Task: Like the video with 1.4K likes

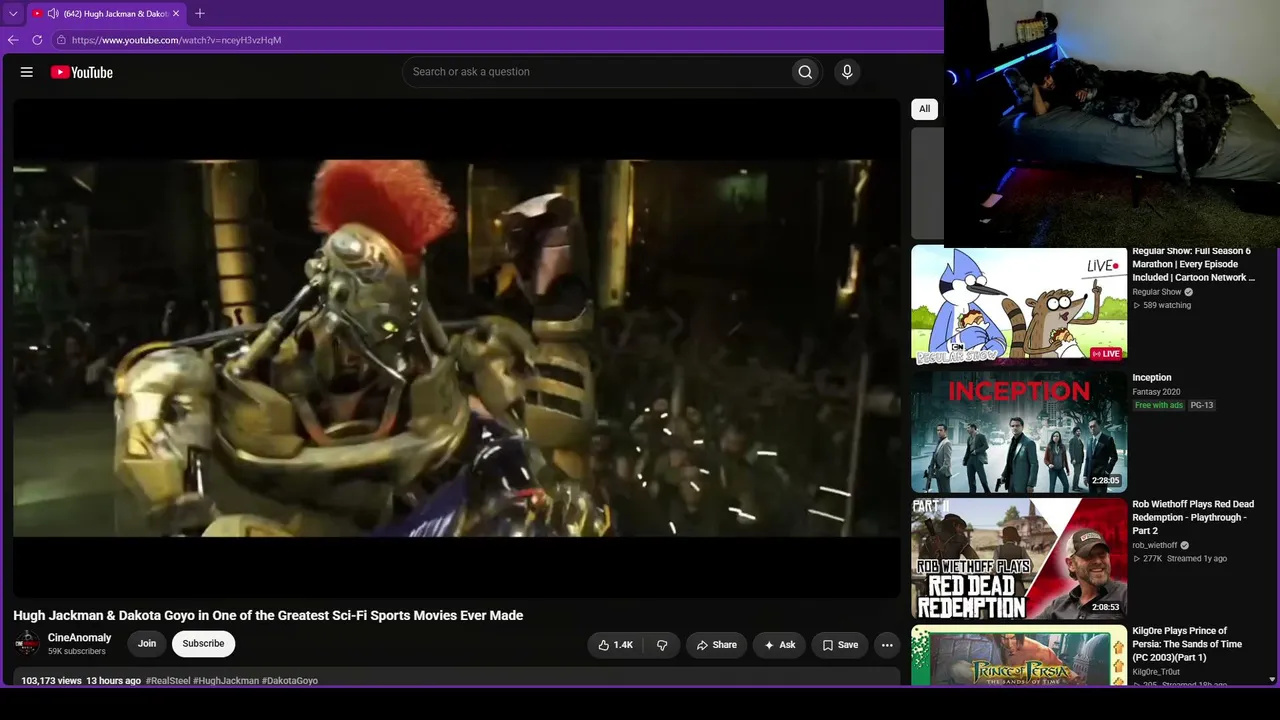Action: click(616, 645)
